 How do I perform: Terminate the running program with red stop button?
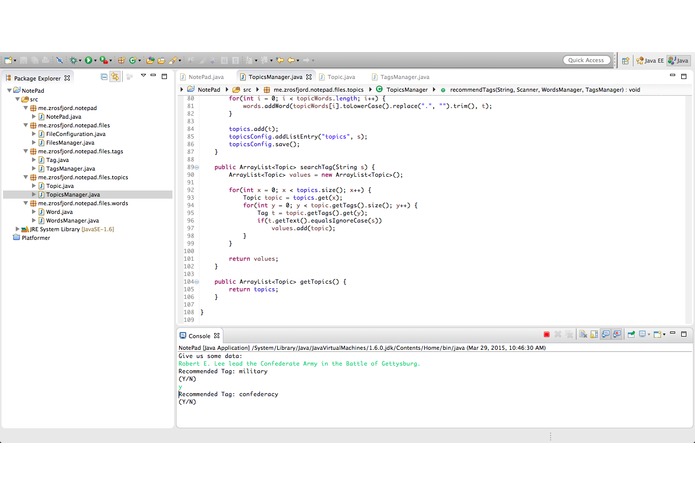[547, 335]
